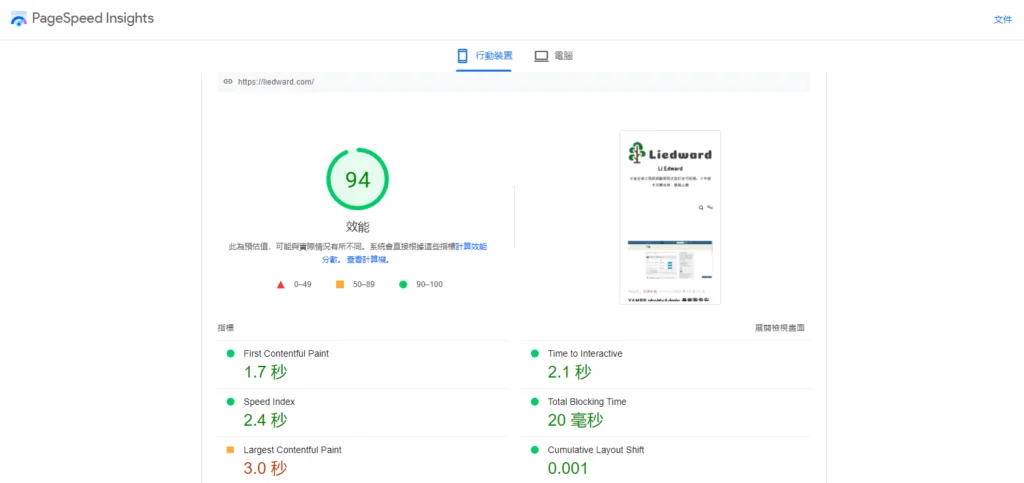Select the mobile phone icon tab
This screenshot has width=1024, height=483.
(462, 56)
